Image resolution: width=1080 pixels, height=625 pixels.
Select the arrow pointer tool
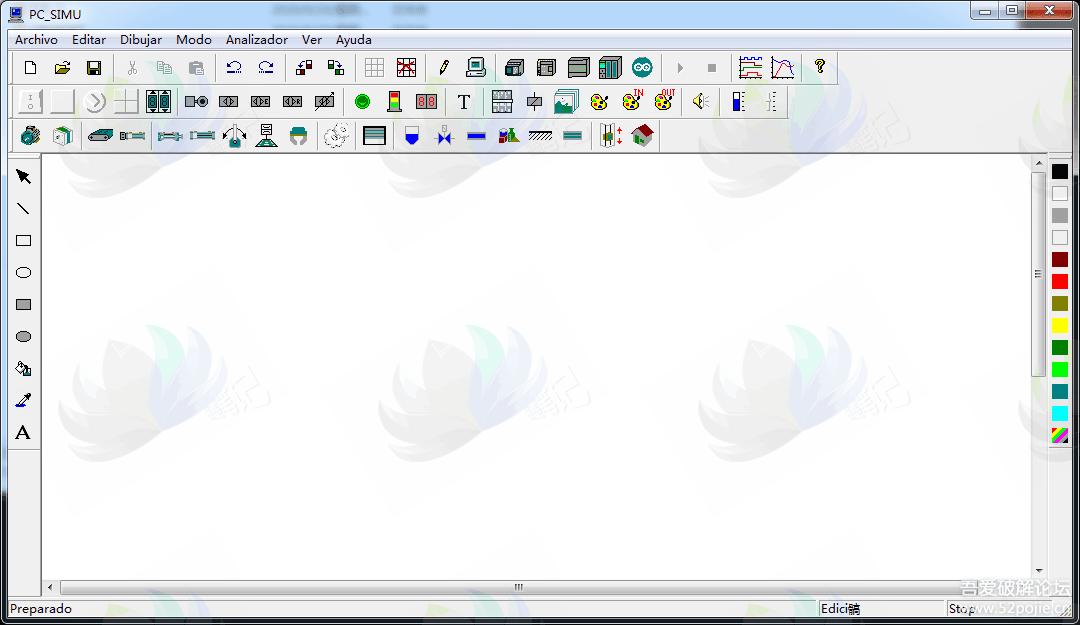point(23,177)
